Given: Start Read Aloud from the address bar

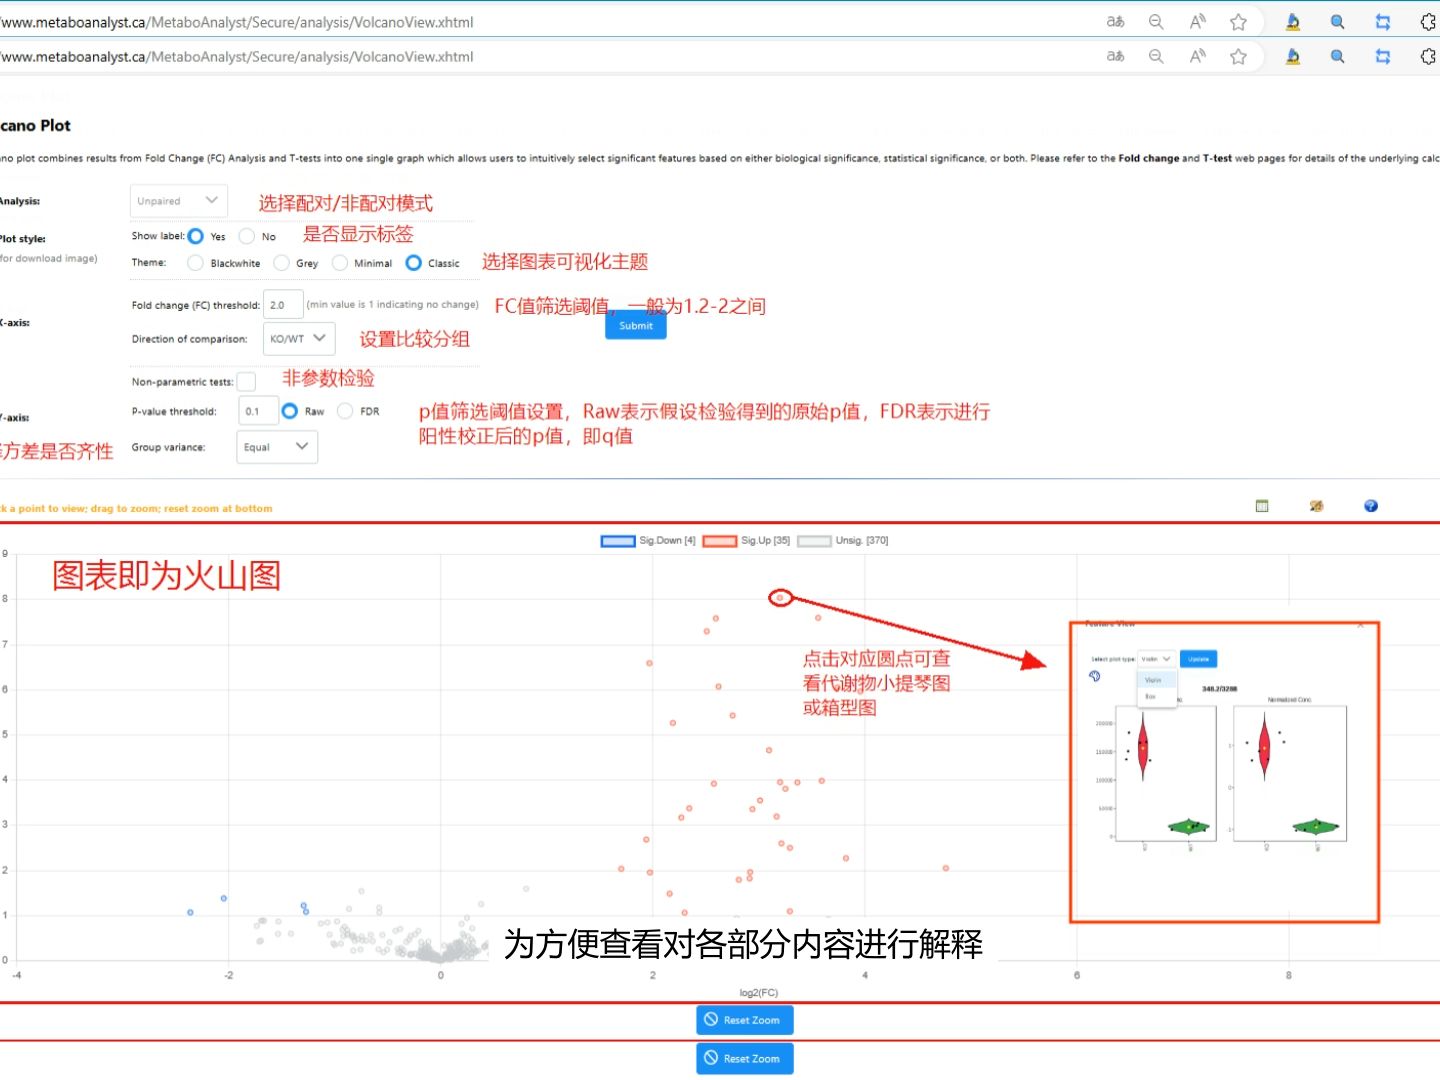Looking at the screenshot, I should click(x=1197, y=21).
